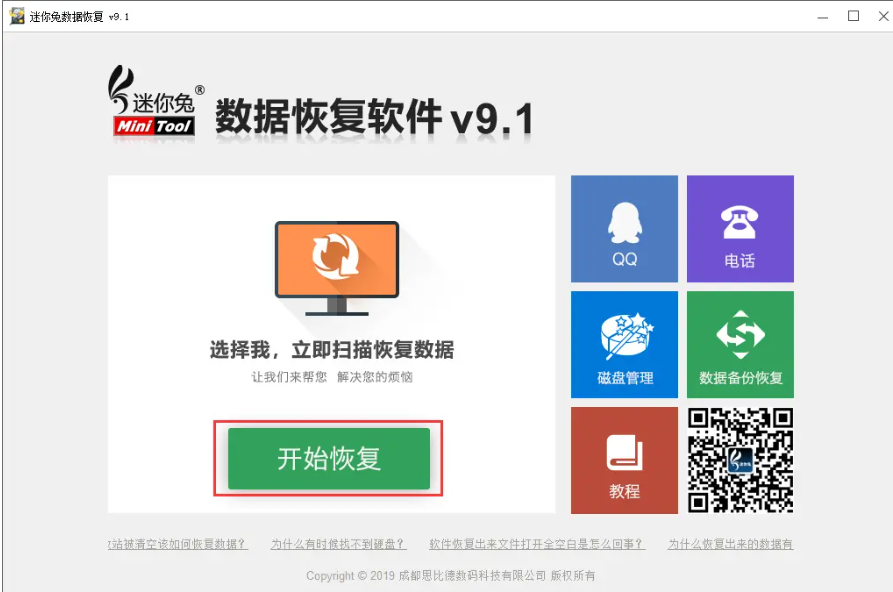This screenshot has height=592, width=893.
Task: Click the green arrows icon on the backup tile
Action: point(740,328)
